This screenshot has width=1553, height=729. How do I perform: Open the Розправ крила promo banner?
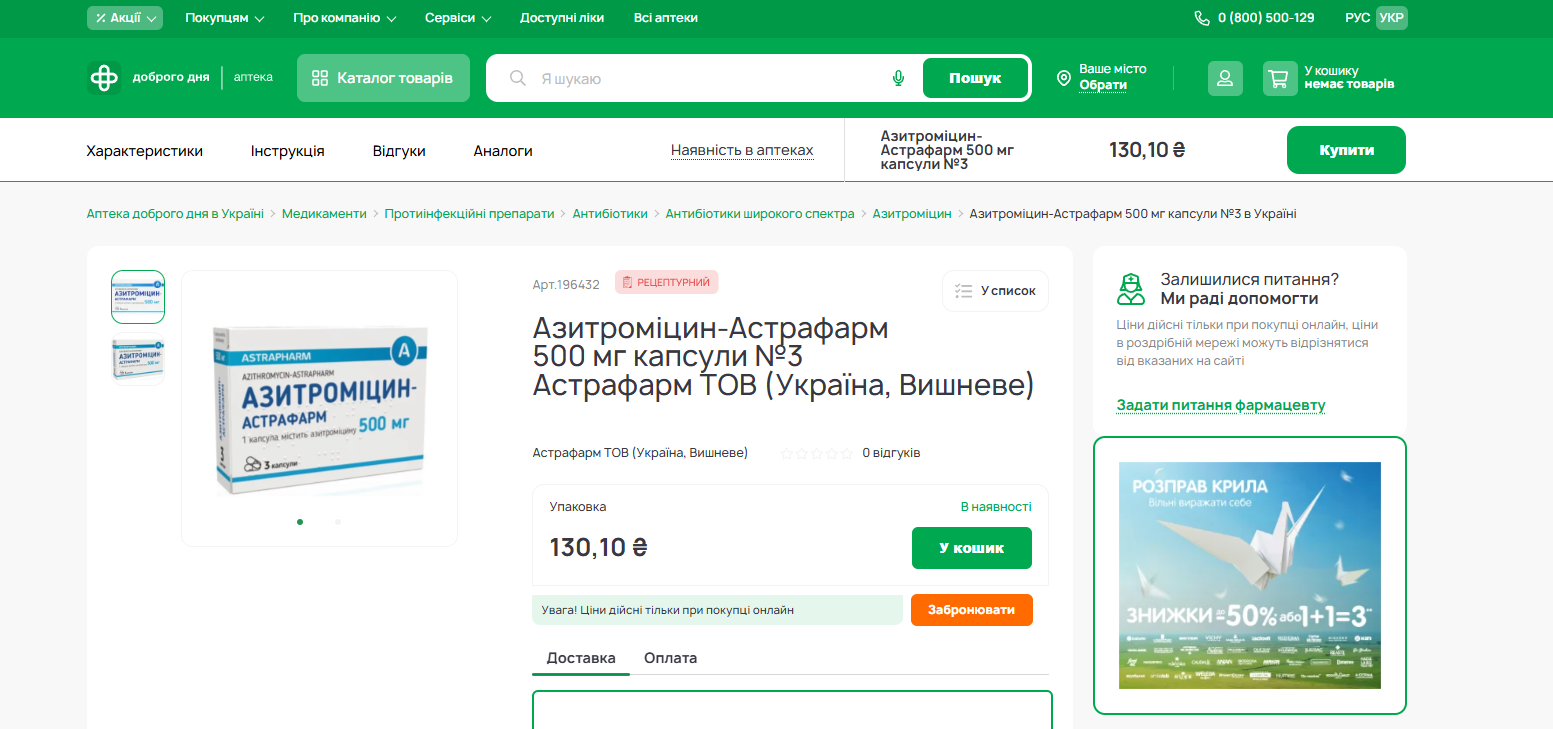point(1250,575)
